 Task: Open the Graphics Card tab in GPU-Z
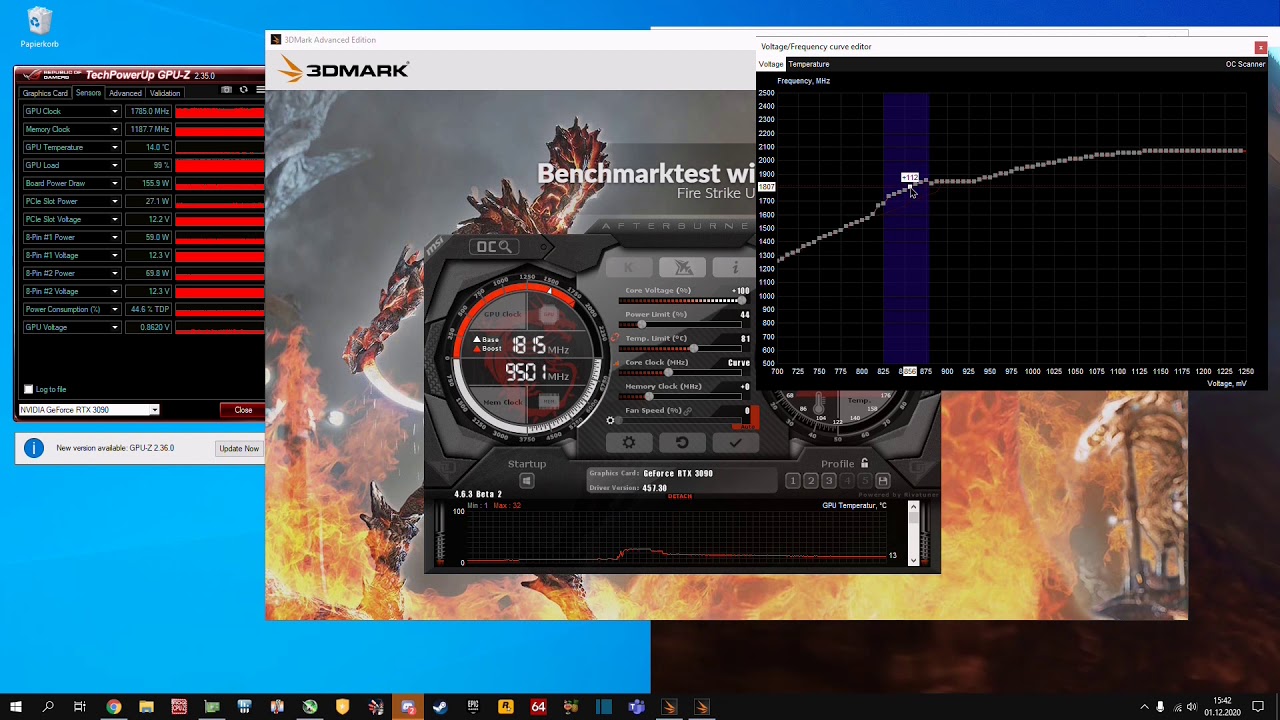point(46,93)
